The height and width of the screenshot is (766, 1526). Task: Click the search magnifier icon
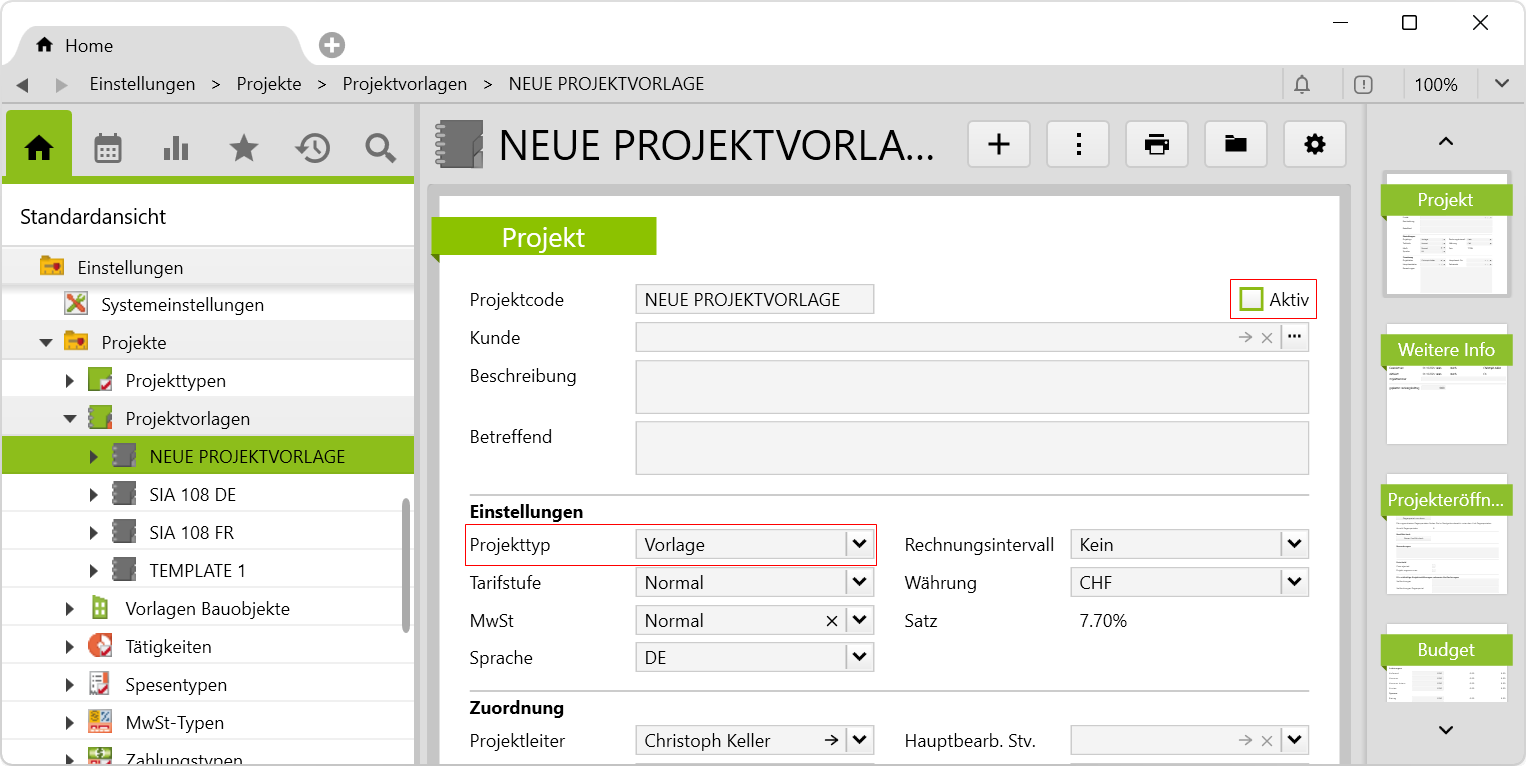[x=380, y=149]
